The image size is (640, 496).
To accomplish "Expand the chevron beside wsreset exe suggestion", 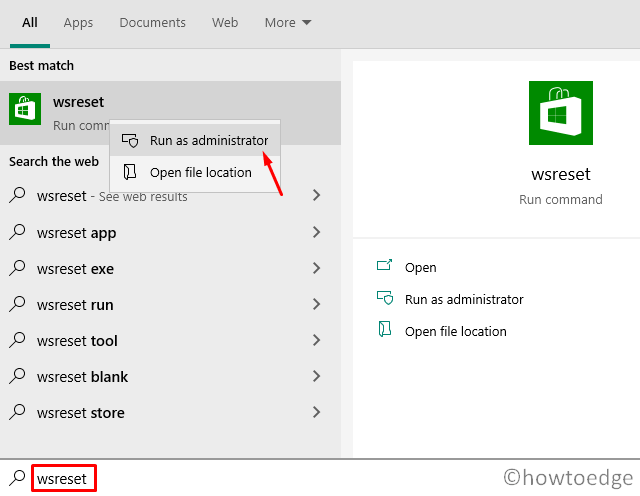I will point(316,269).
